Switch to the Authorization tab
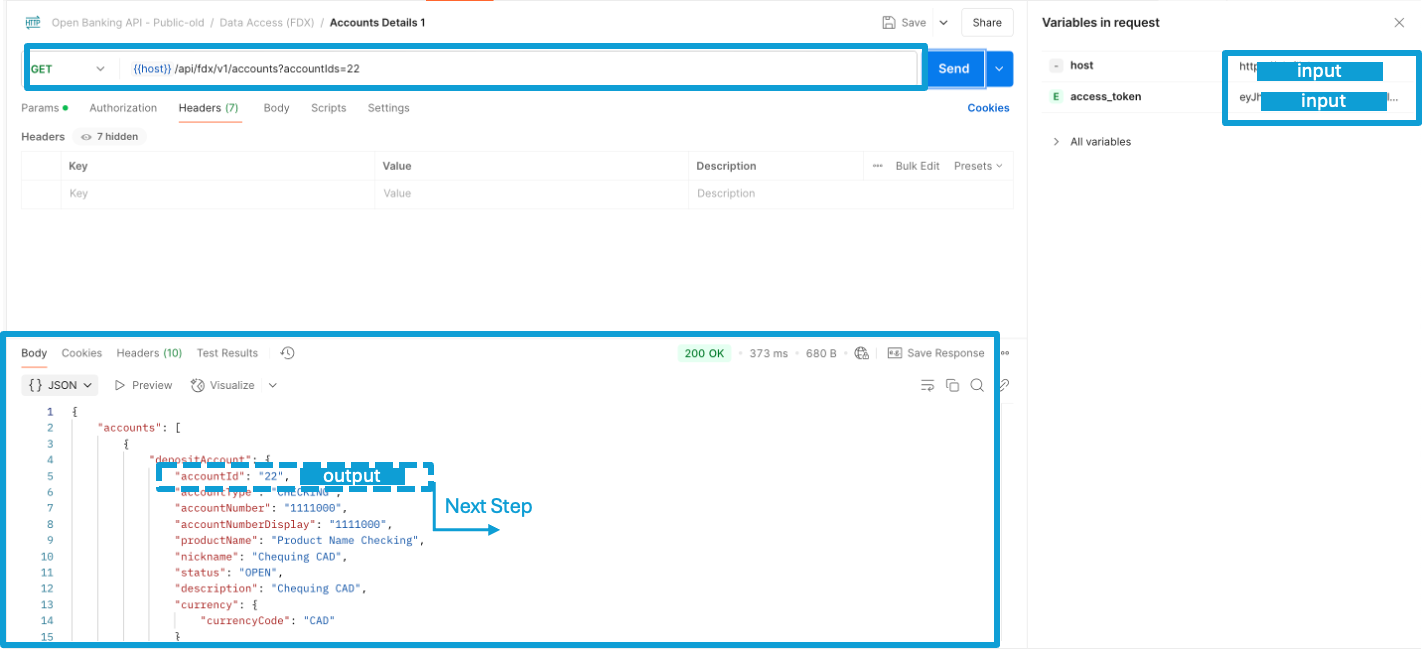Image resolution: width=1422 pixels, height=650 pixels. 123,108
